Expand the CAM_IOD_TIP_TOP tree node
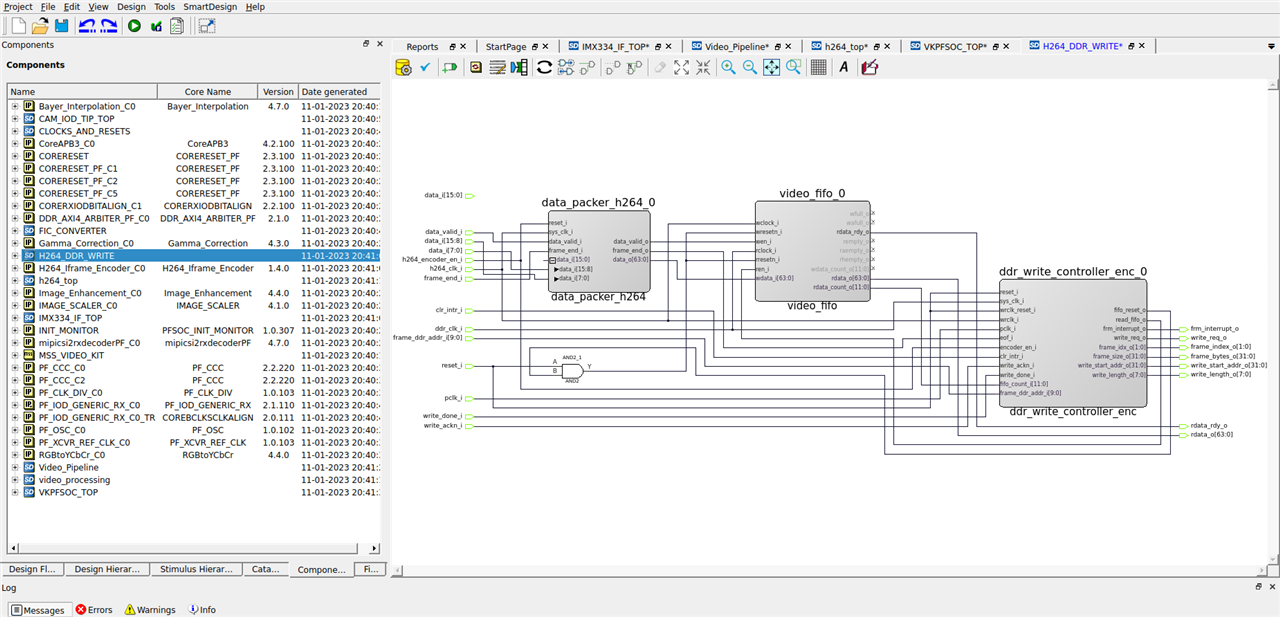 click(15, 118)
